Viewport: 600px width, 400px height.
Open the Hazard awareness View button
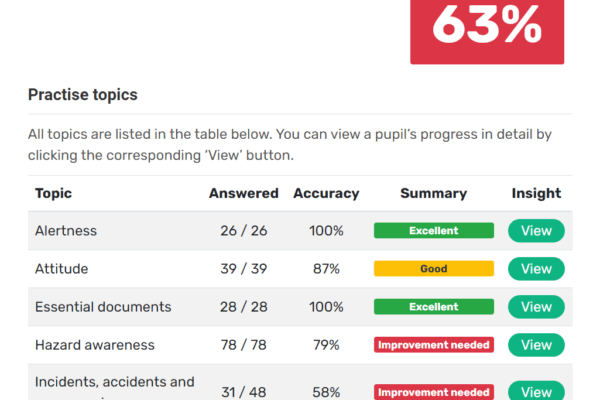tap(536, 345)
